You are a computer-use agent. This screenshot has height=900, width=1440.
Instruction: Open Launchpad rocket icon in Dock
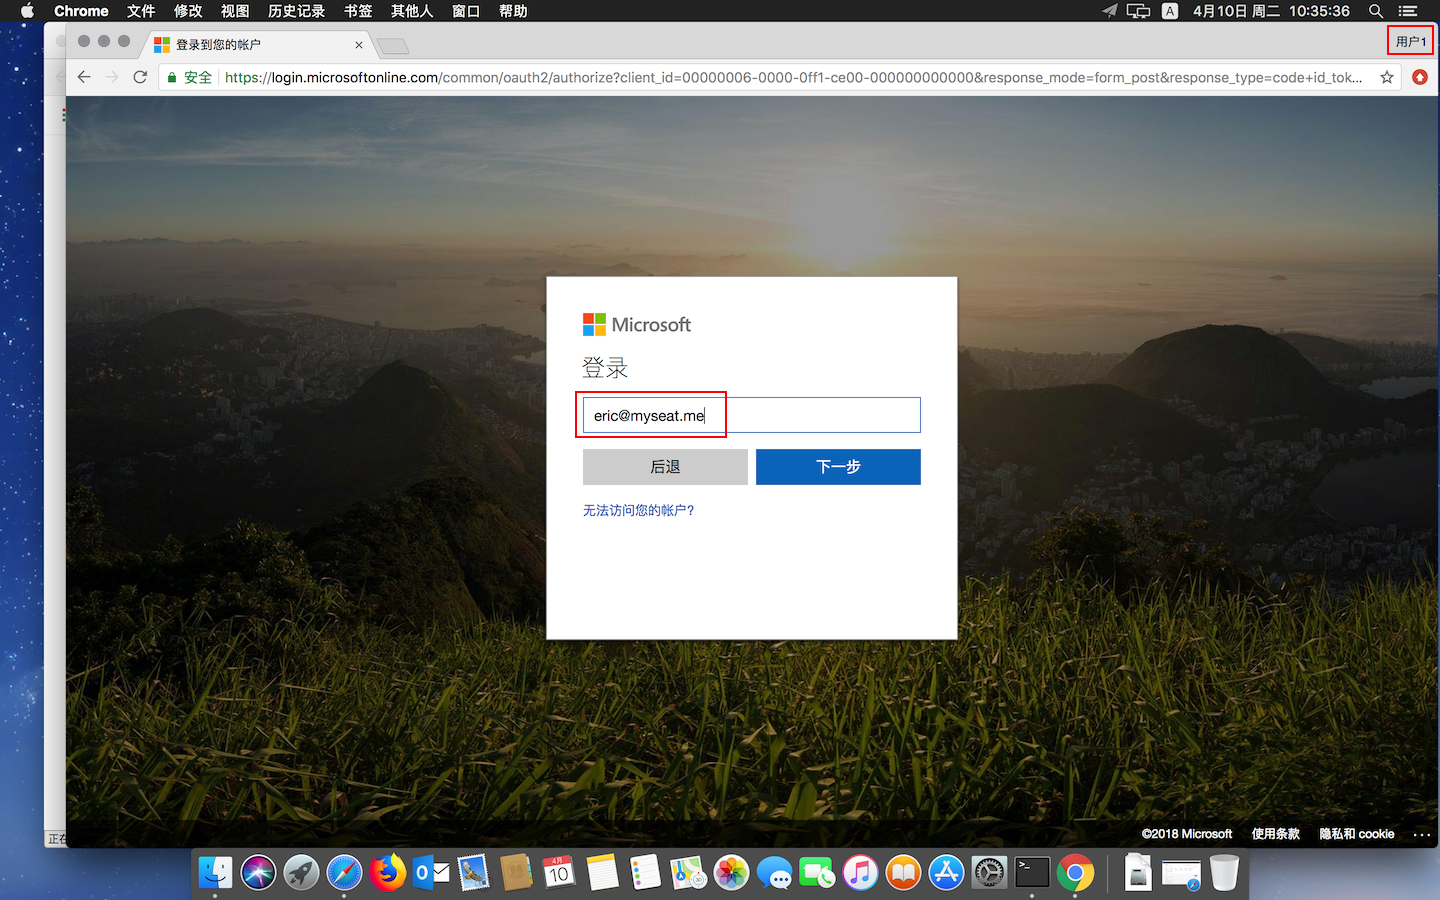click(301, 873)
